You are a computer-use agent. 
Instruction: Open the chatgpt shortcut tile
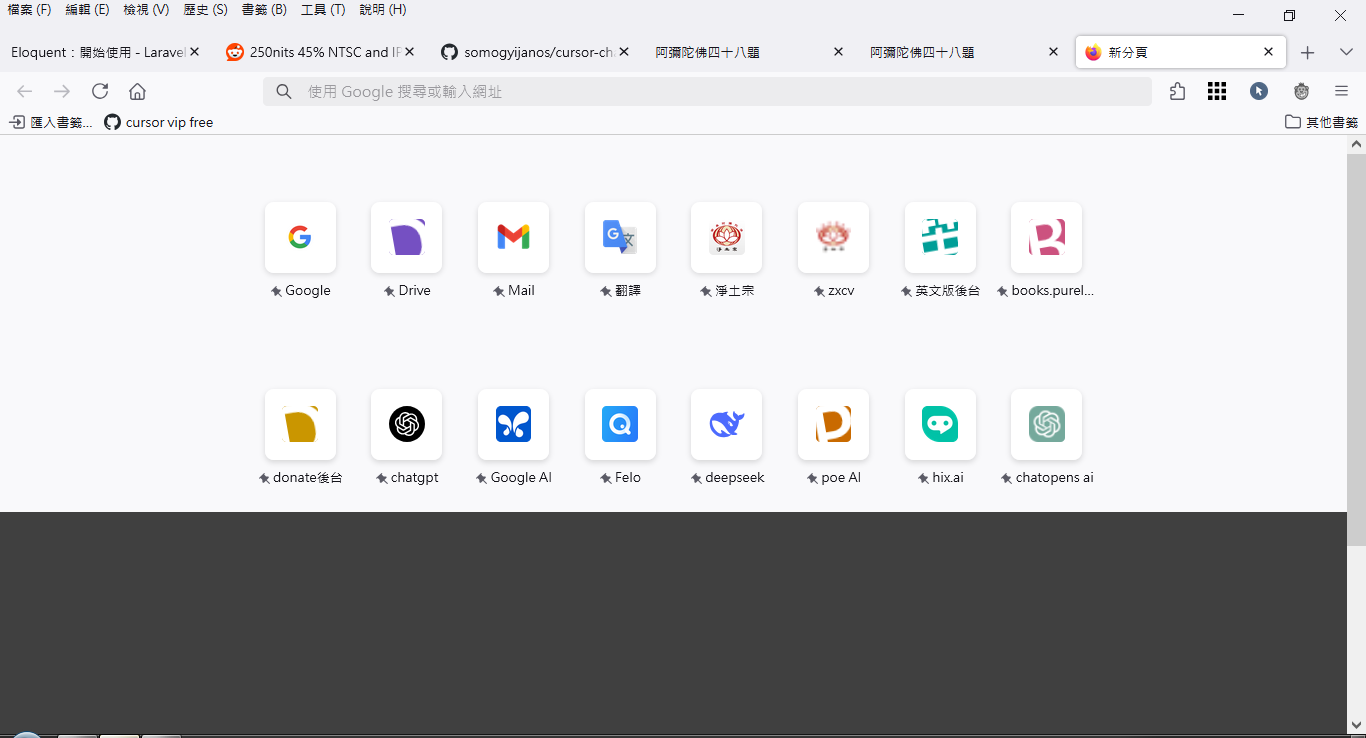click(407, 425)
